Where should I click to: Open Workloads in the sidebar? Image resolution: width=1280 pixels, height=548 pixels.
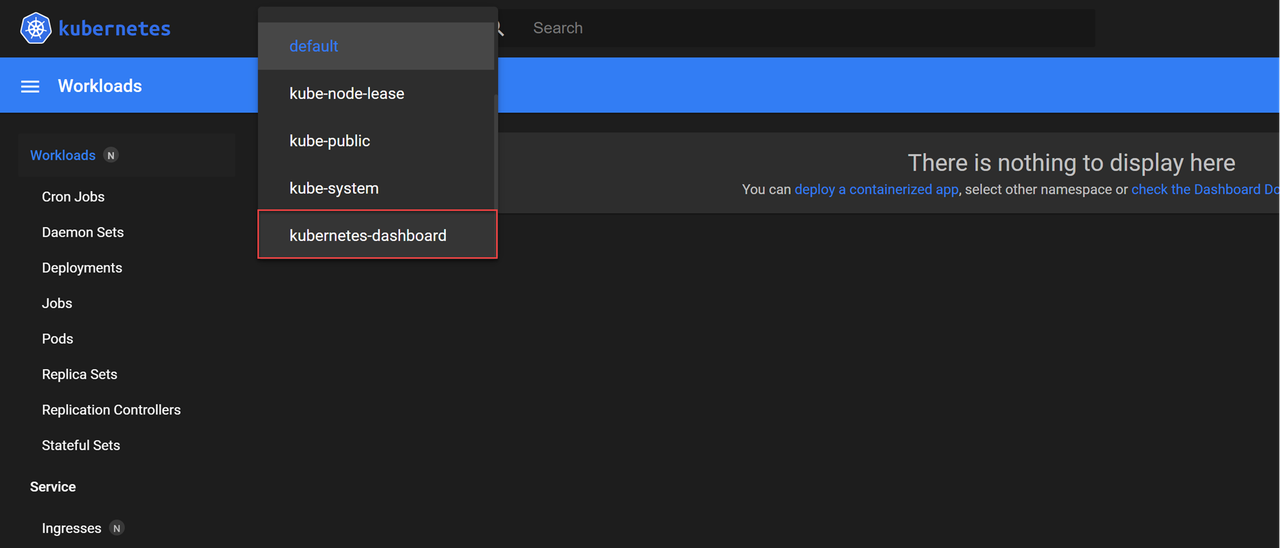click(x=63, y=155)
